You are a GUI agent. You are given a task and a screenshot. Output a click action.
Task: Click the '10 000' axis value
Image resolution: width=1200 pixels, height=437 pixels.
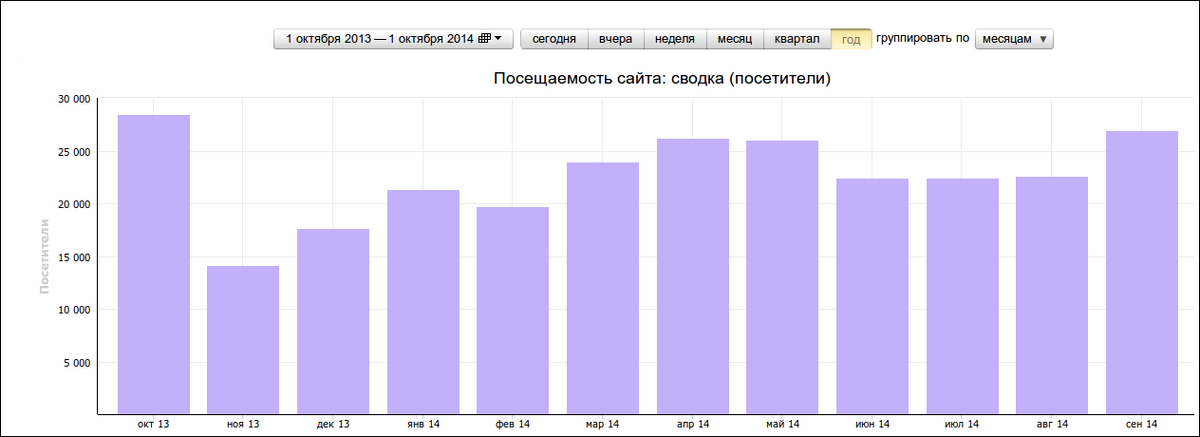click(73, 310)
